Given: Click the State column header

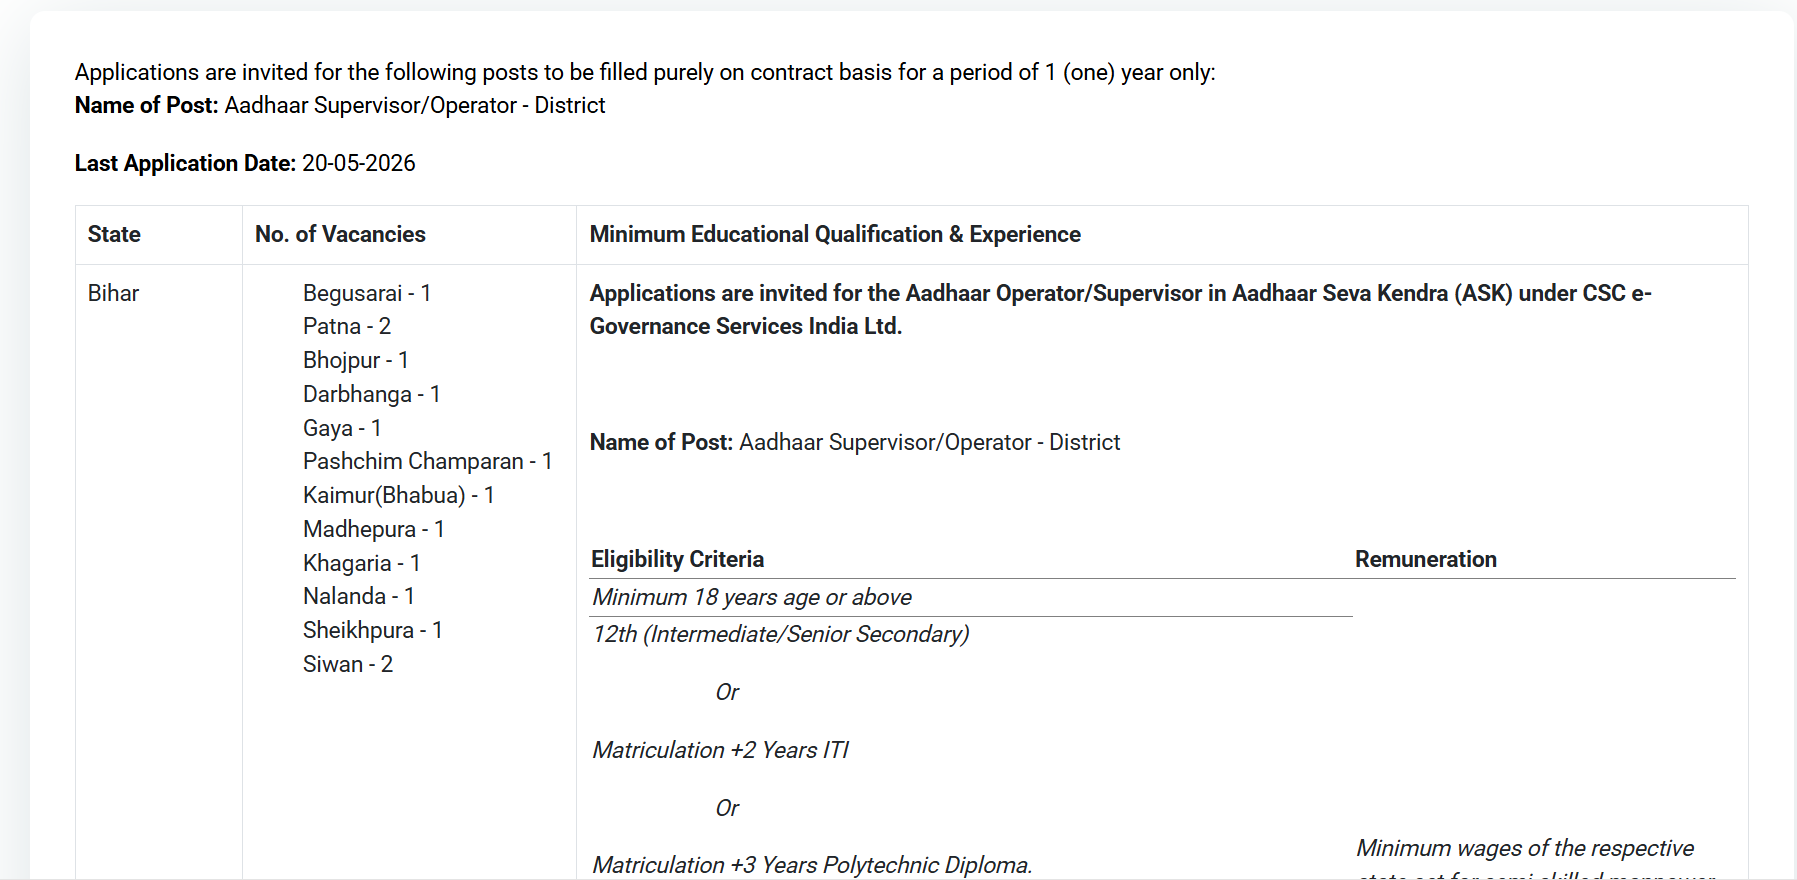Looking at the screenshot, I should (114, 234).
